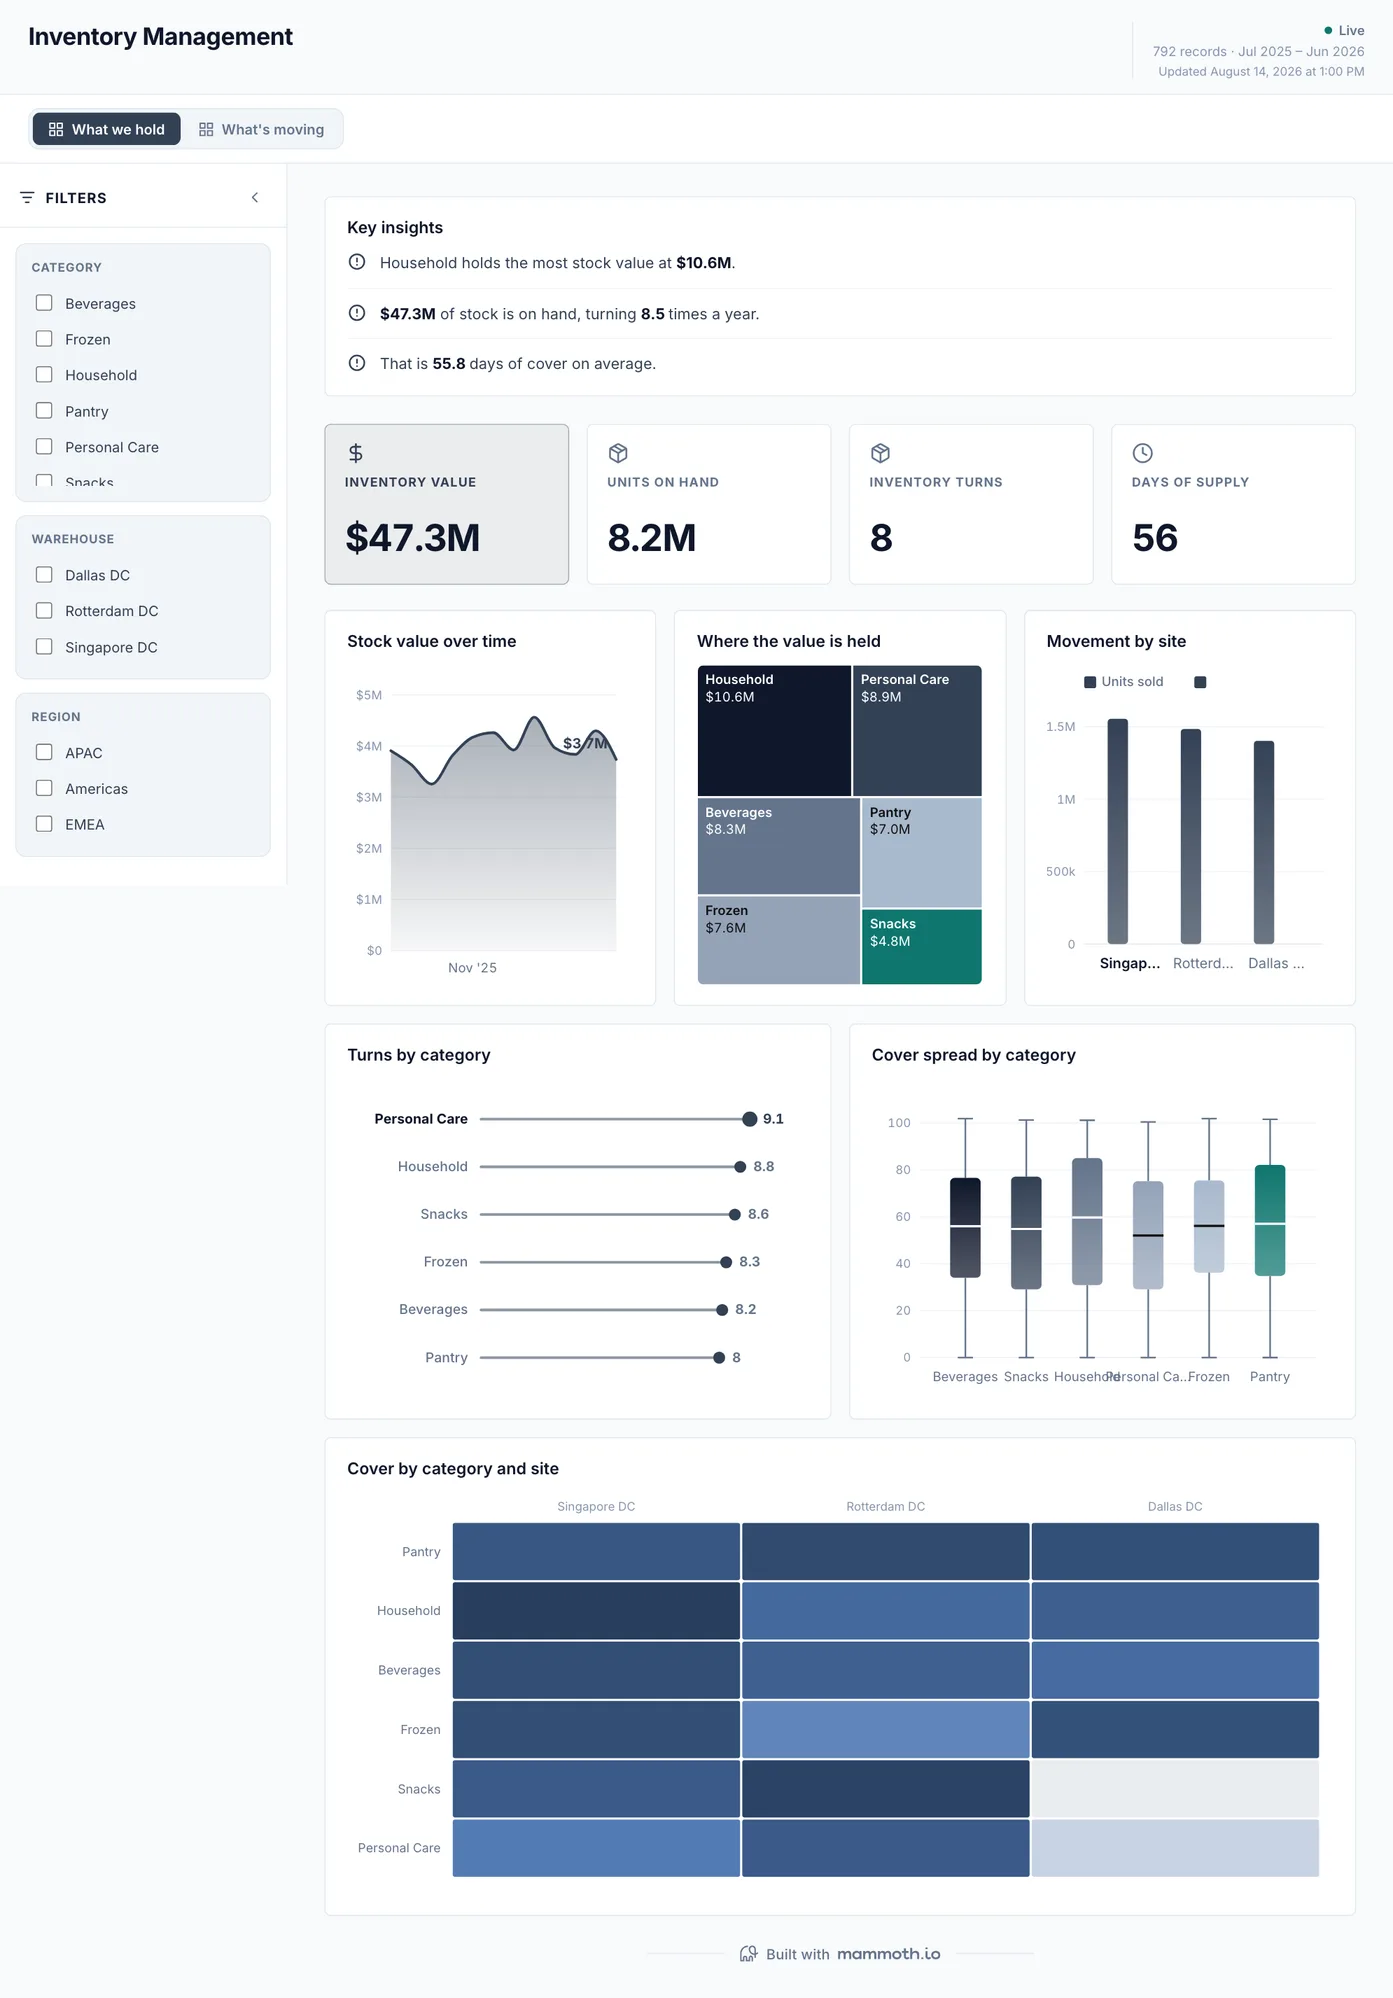Click the Snacks Dallas DC heatmap cell

1175,1789
